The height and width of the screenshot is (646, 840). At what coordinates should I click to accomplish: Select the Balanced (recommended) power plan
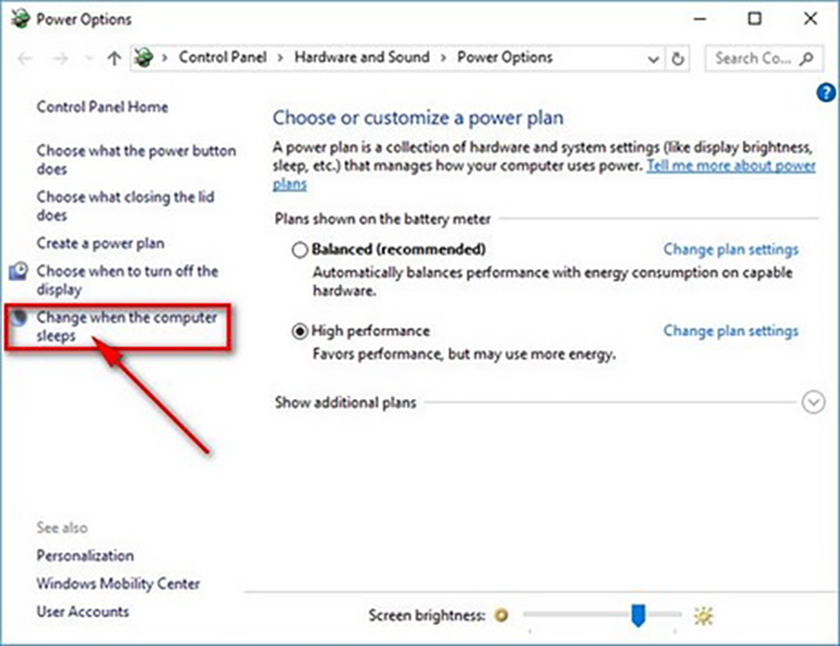(x=299, y=250)
